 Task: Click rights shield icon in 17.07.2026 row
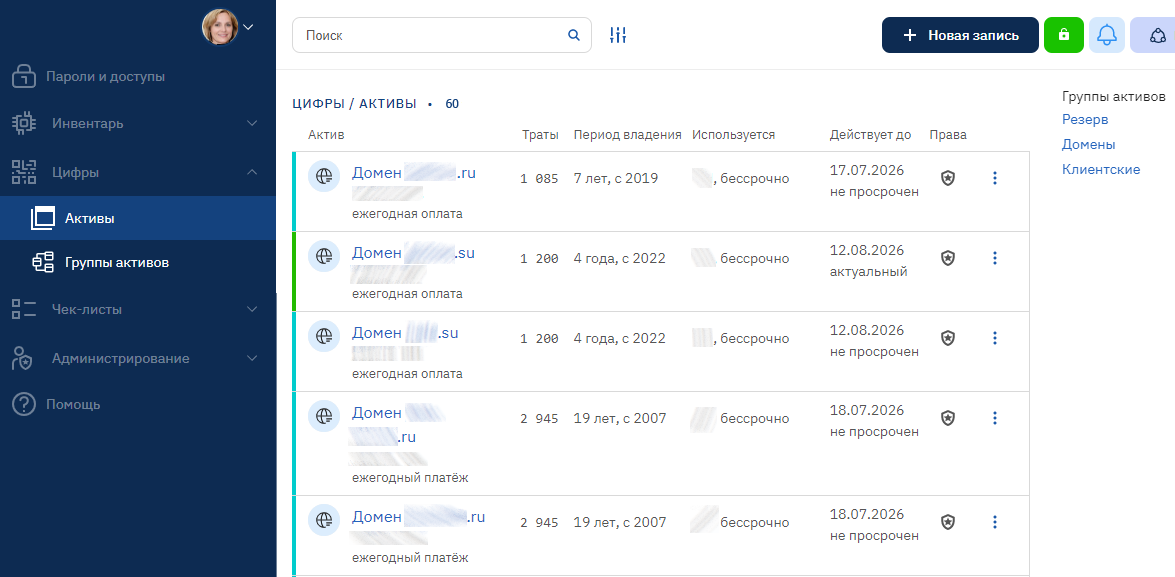coord(948,178)
